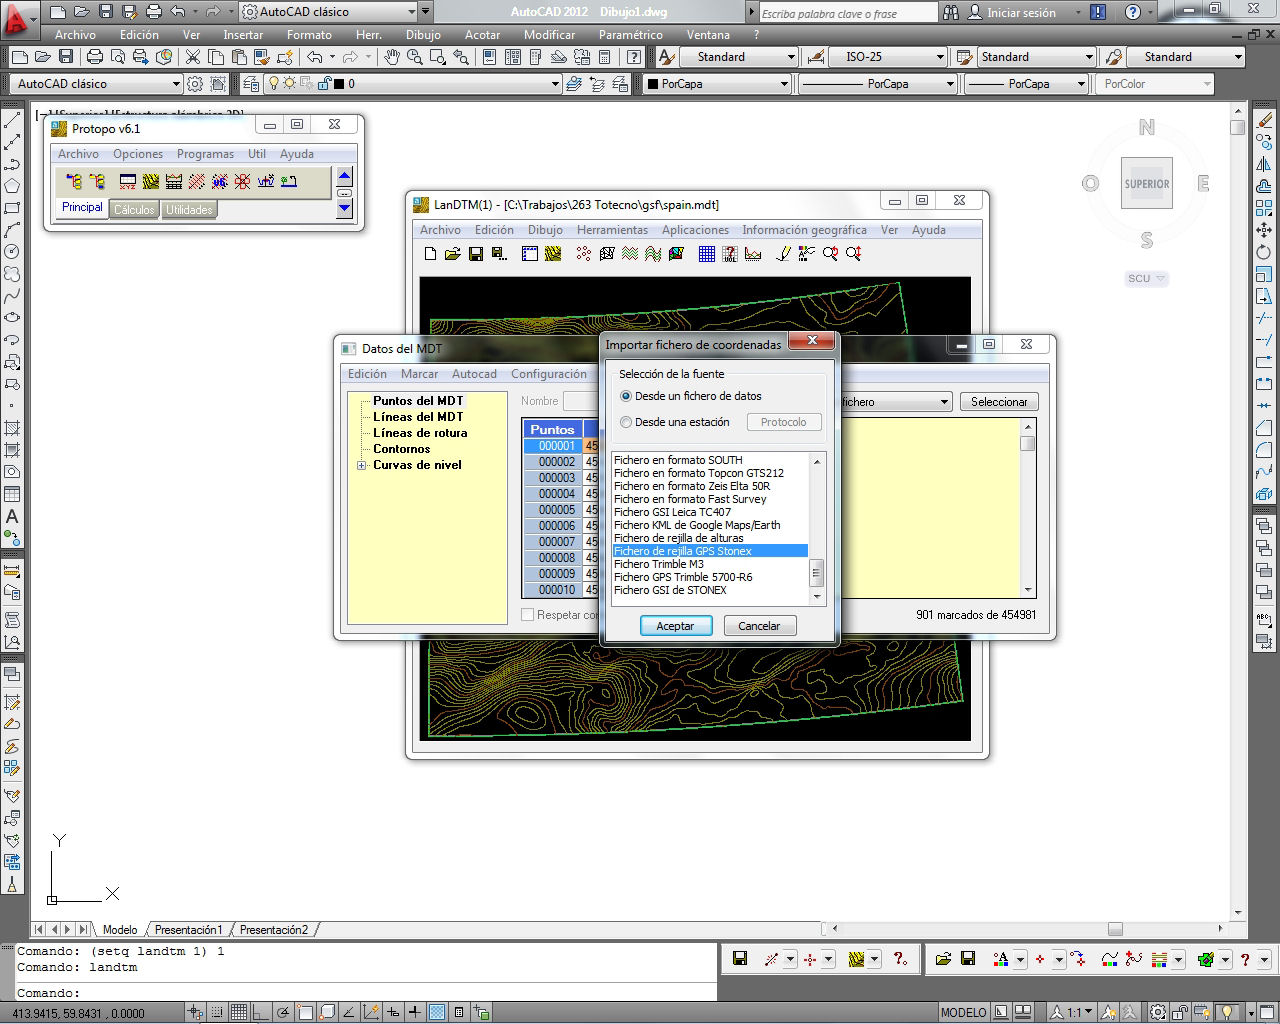This screenshot has height=1024, width=1280.
Task: Toggle the Grid display button in status bar
Action: coord(240,1012)
